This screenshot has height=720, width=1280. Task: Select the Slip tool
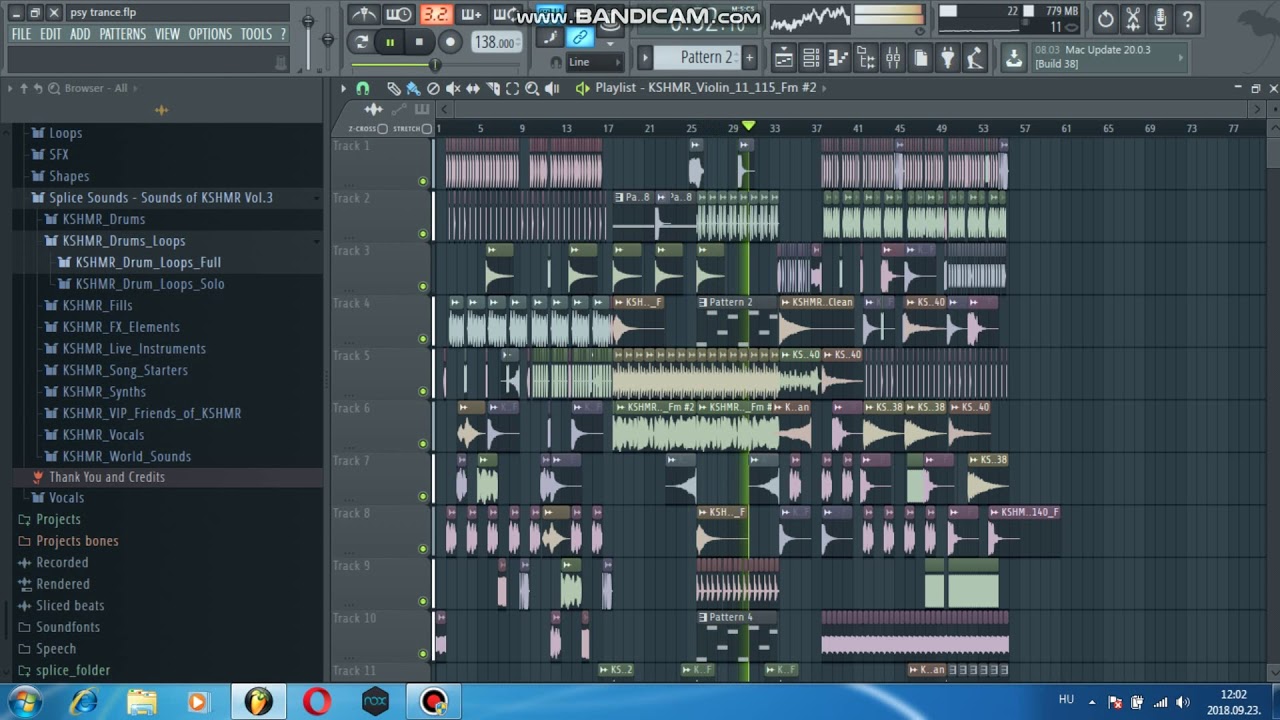click(473, 88)
